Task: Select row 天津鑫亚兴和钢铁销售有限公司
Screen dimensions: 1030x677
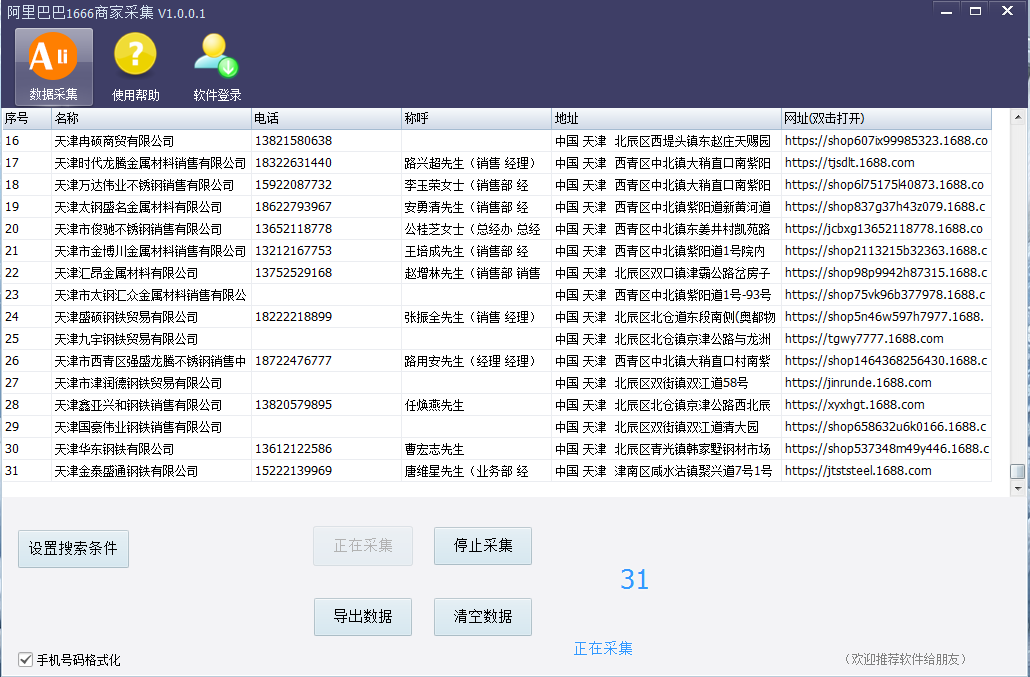Action: (x=497, y=405)
